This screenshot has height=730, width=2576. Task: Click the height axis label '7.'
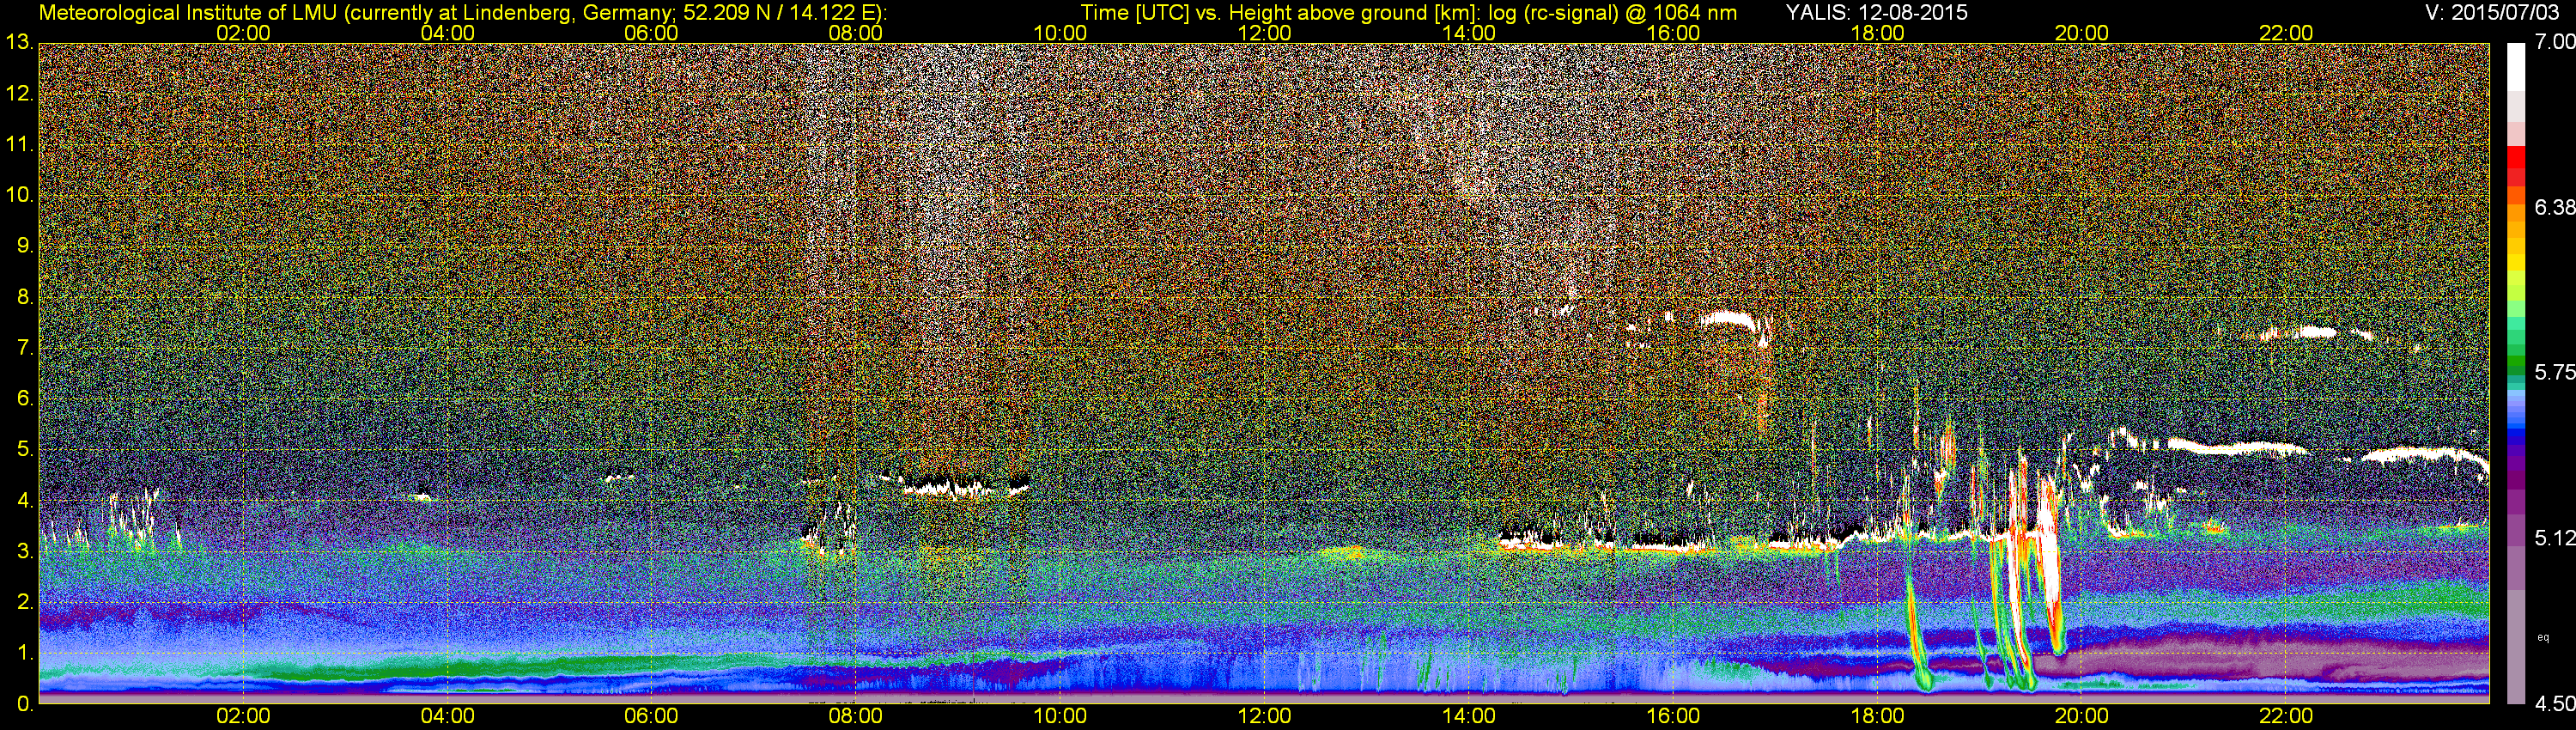point(24,348)
